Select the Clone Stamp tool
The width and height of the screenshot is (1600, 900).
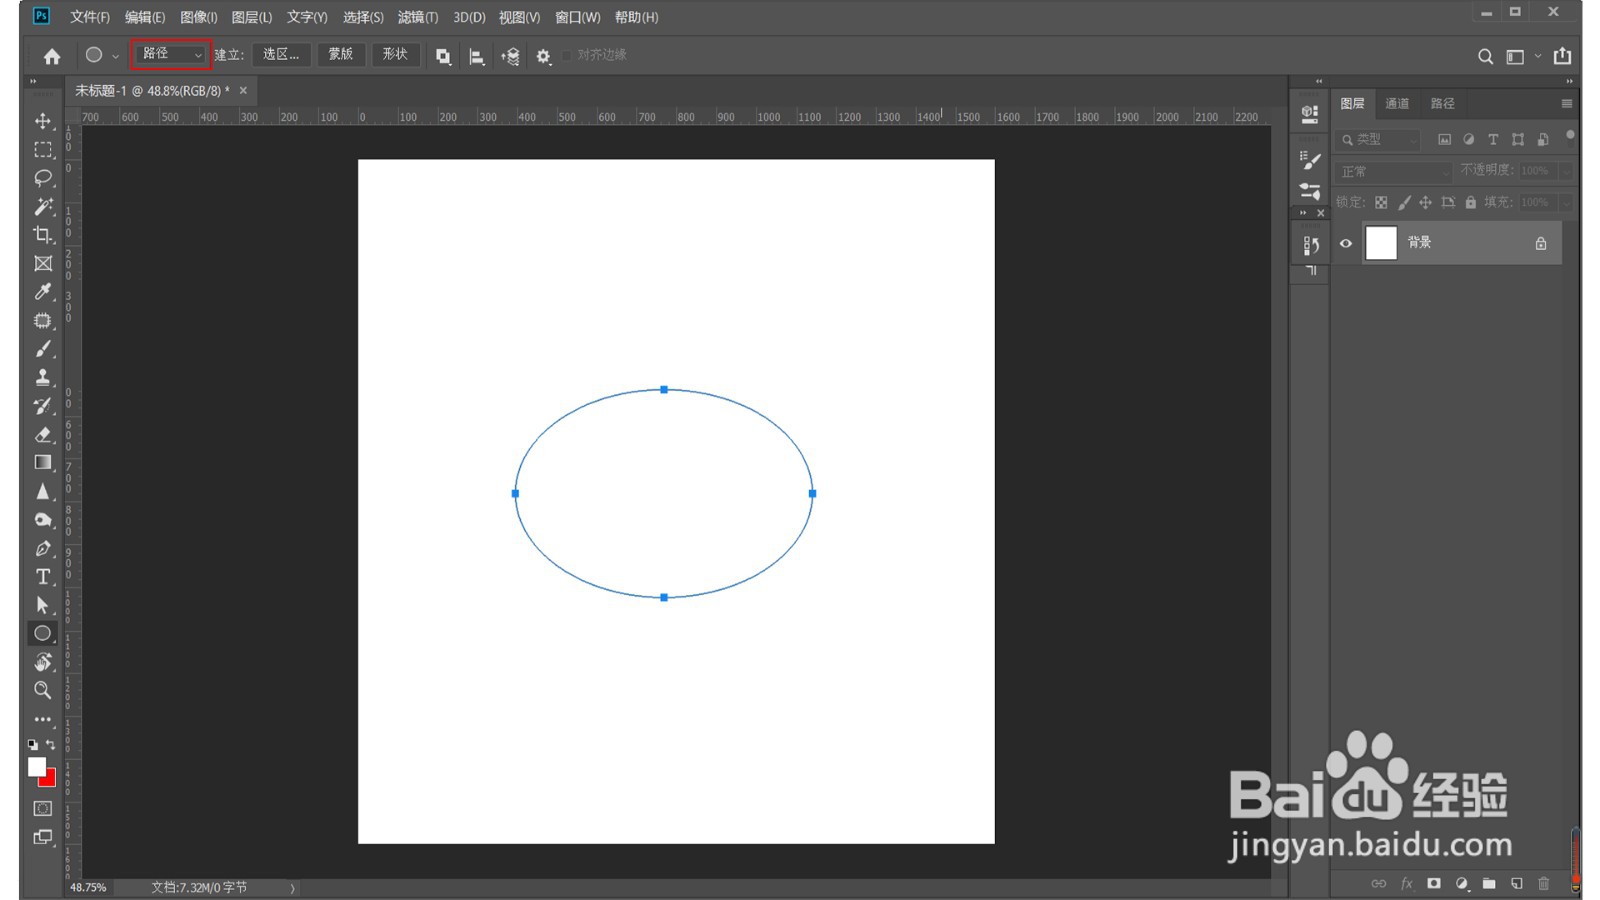[43, 378]
